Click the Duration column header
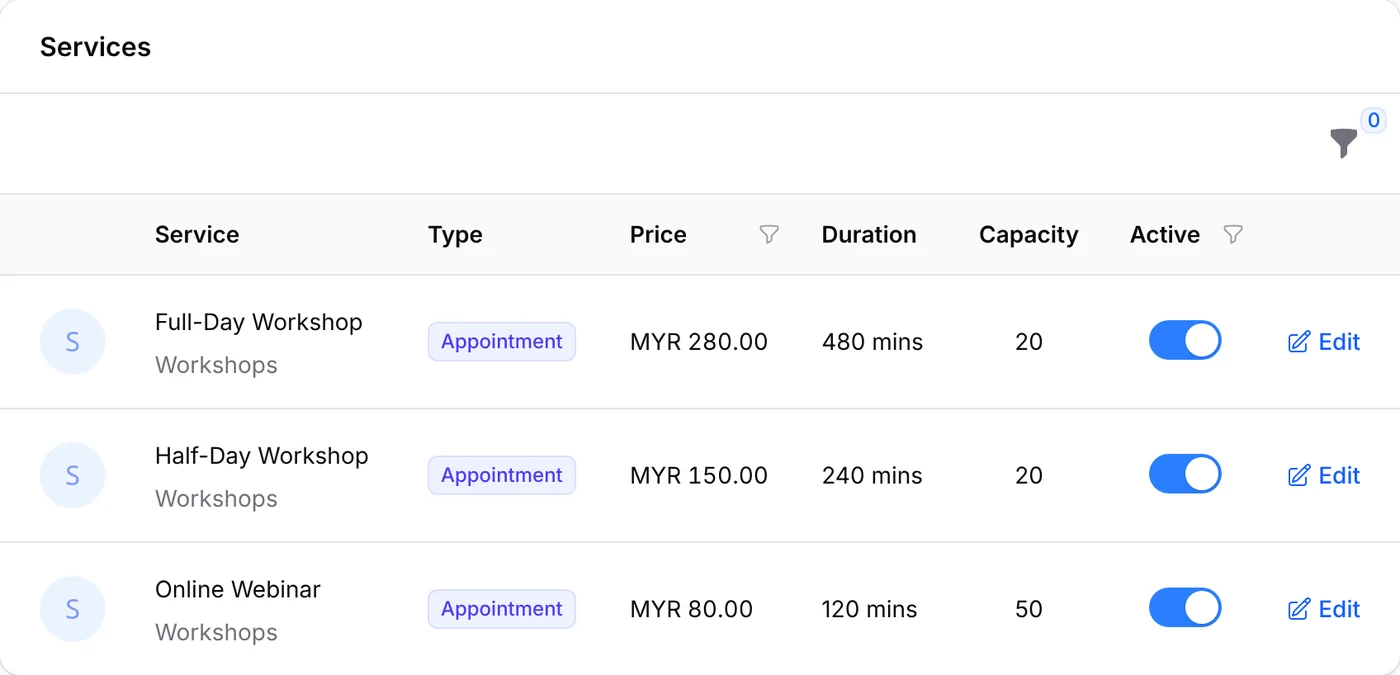 (x=869, y=235)
